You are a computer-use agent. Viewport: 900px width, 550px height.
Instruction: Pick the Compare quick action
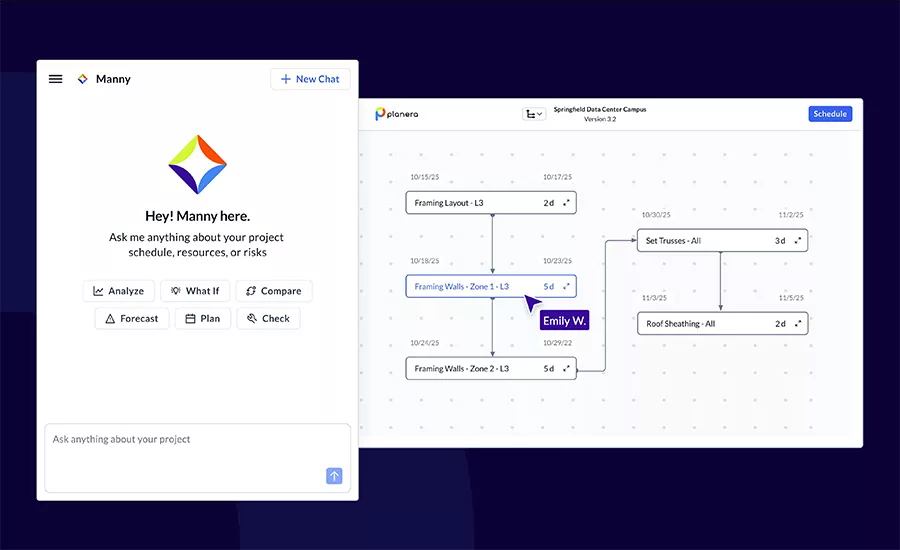(x=273, y=291)
